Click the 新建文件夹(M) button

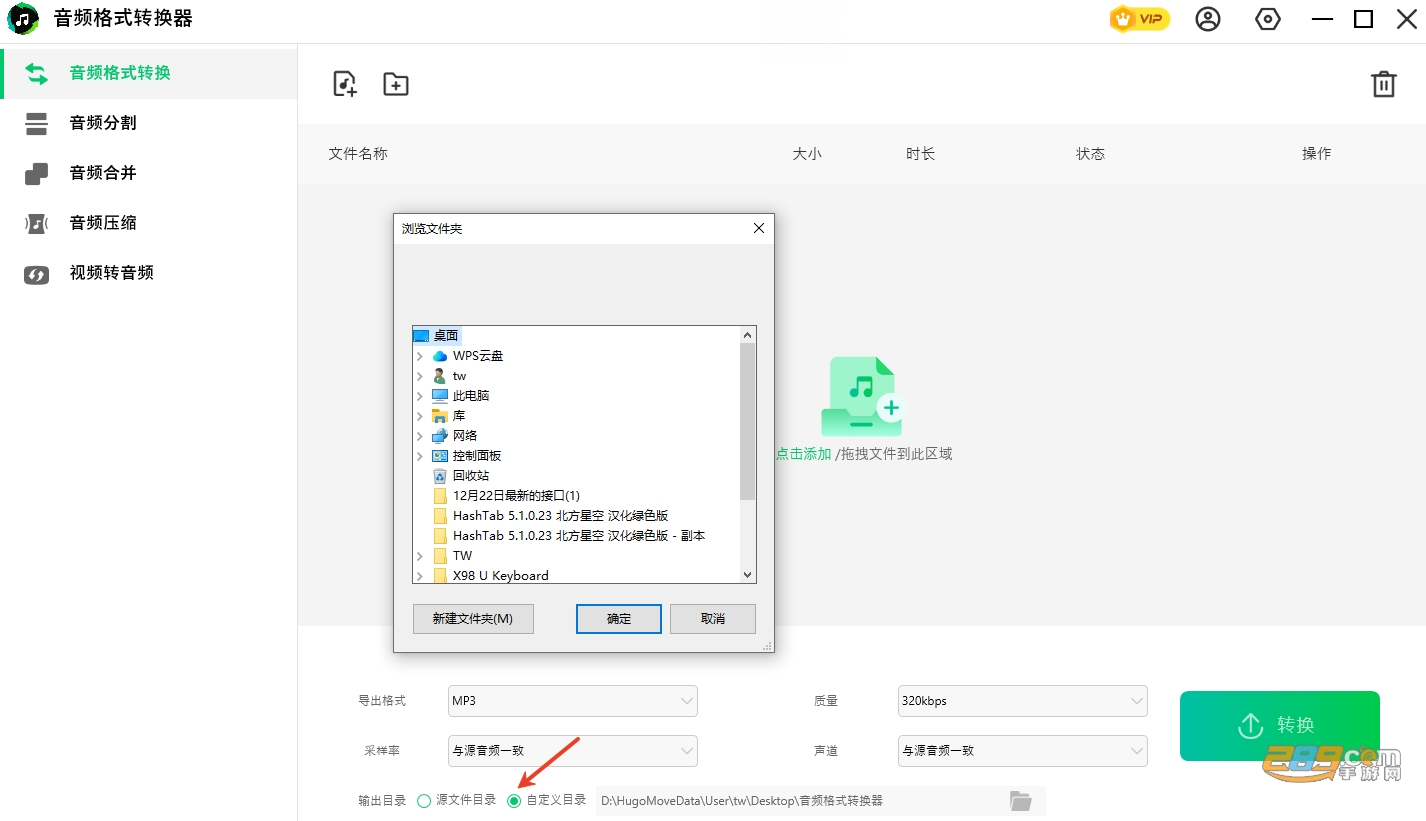click(x=473, y=619)
